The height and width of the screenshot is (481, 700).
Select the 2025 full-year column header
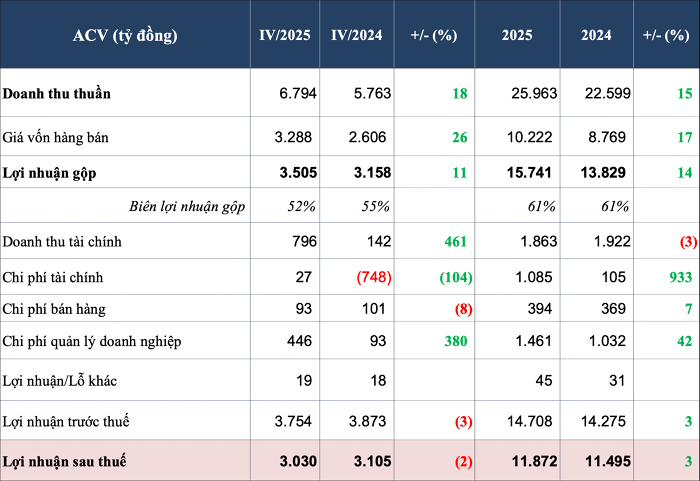(517, 35)
